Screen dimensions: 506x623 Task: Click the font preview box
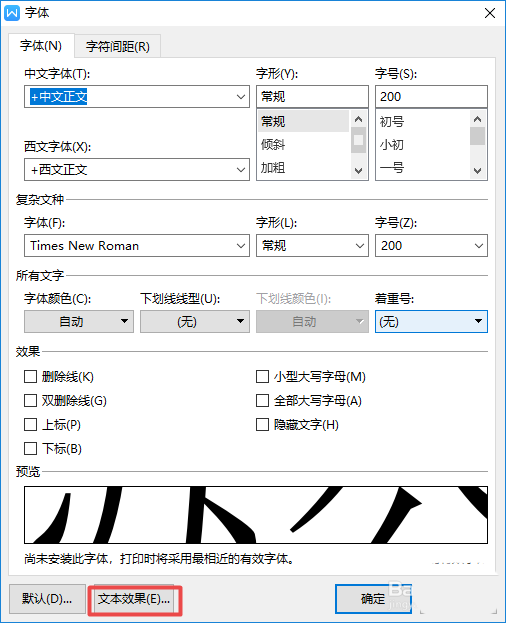(256, 515)
